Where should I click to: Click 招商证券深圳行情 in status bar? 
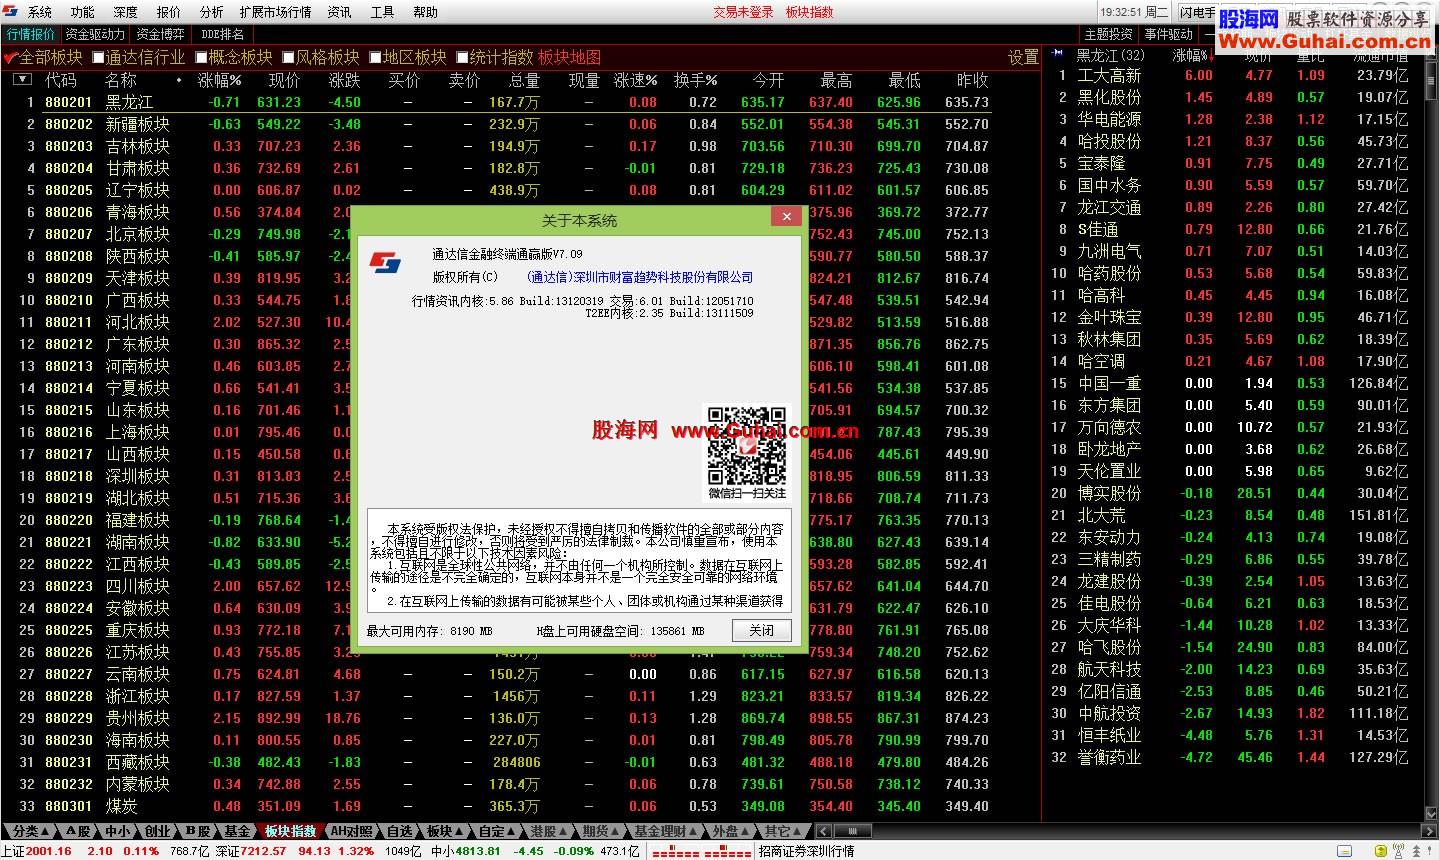pos(806,851)
